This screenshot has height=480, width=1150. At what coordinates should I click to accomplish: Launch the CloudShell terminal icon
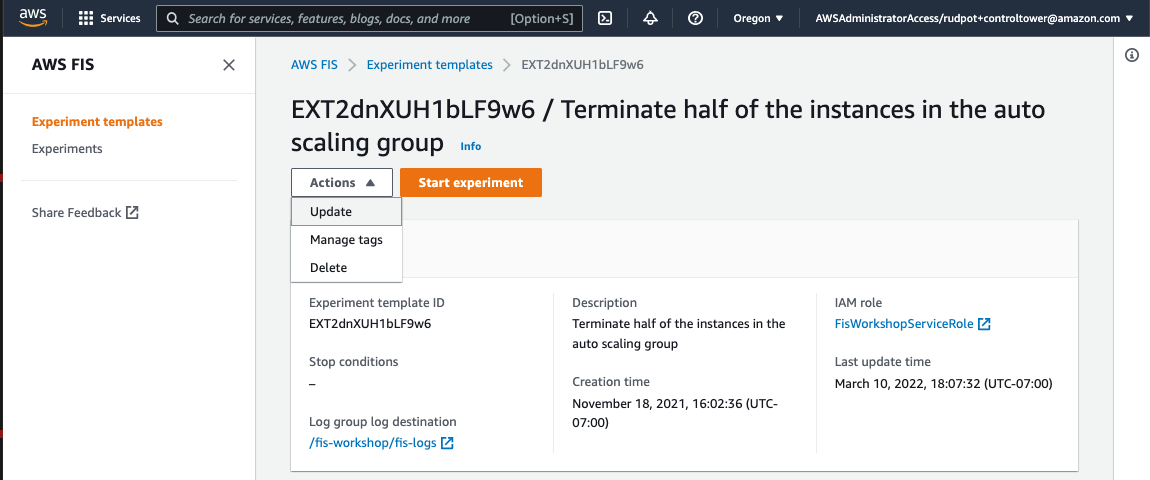click(605, 18)
